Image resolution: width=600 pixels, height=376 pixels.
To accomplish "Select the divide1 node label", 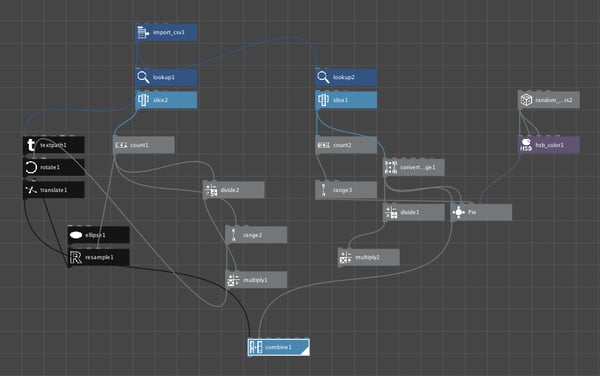I will 410,212.
